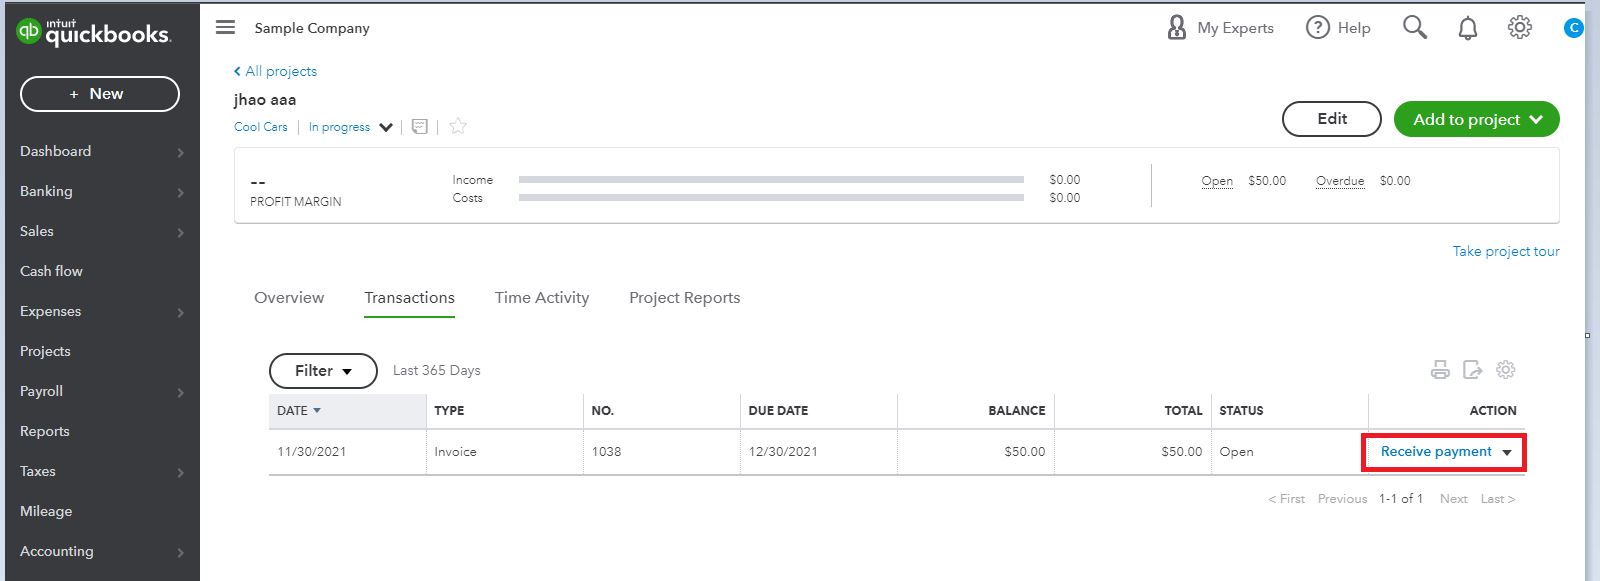Click the Sample Company name
This screenshot has height=581, width=1600.
(x=312, y=28)
